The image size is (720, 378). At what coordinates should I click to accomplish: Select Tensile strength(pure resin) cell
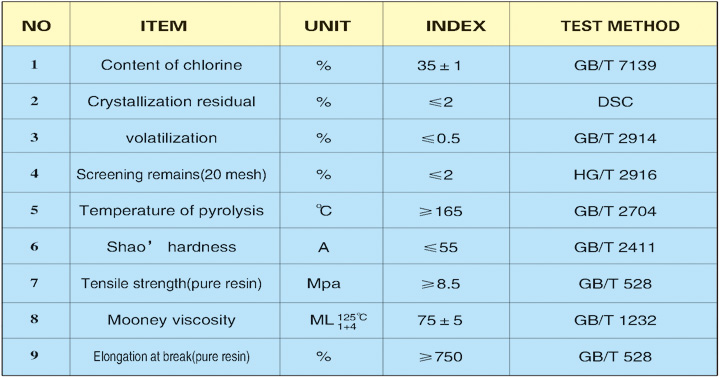(x=171, y=283)
